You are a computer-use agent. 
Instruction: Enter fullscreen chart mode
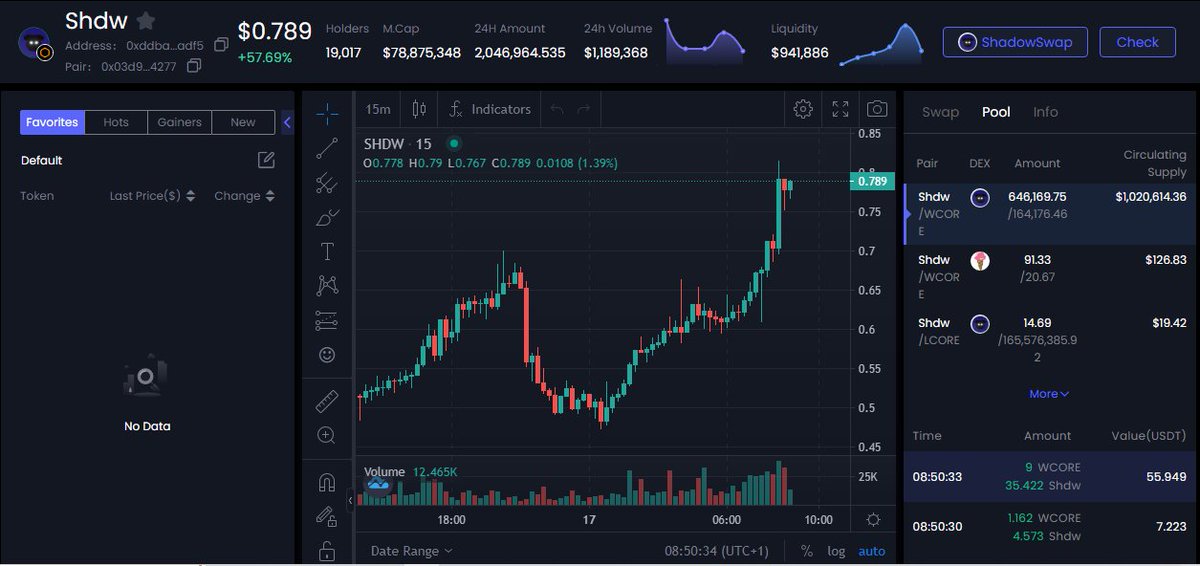[840, 109]
